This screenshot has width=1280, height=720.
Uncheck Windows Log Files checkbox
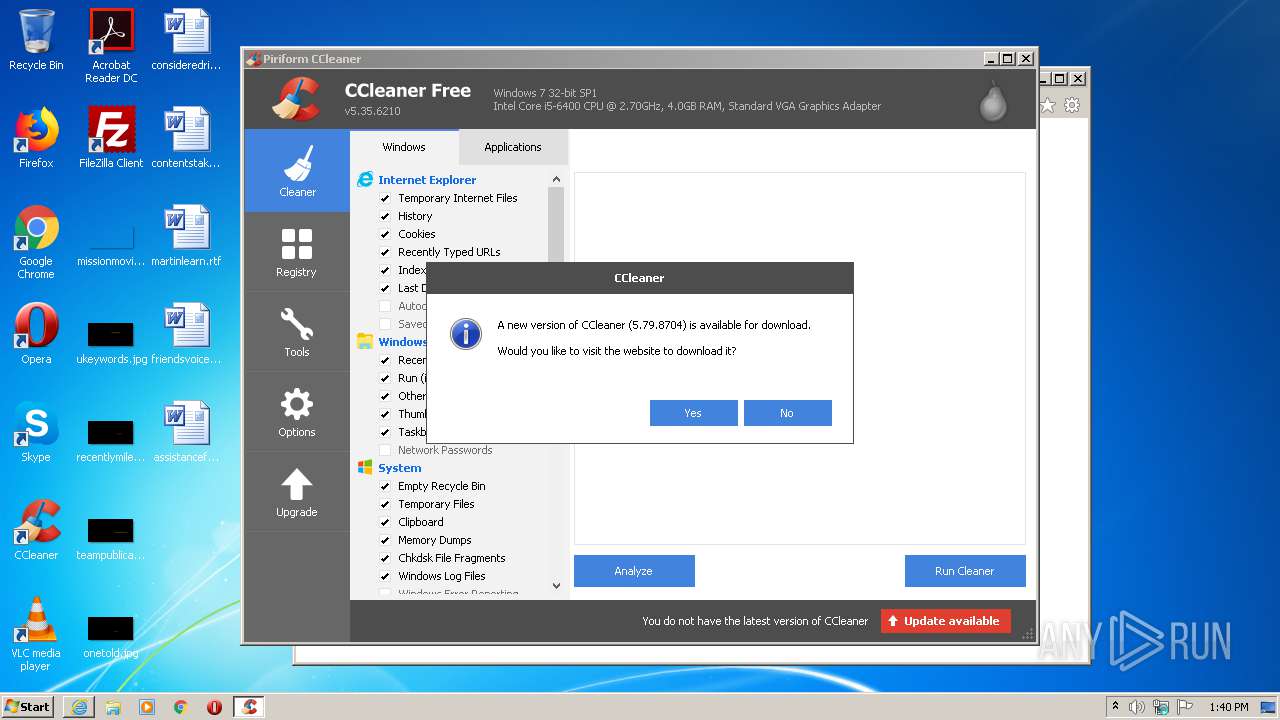tap(385, 576)
